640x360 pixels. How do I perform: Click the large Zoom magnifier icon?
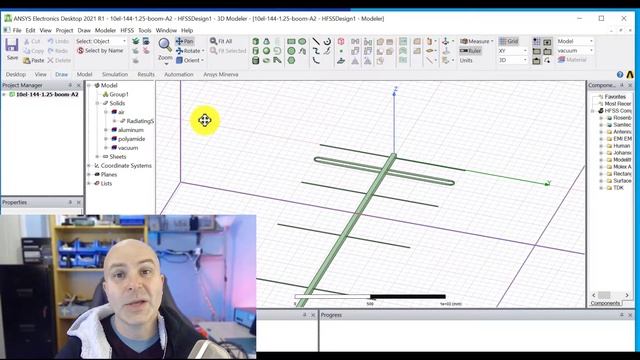(165, 45)
